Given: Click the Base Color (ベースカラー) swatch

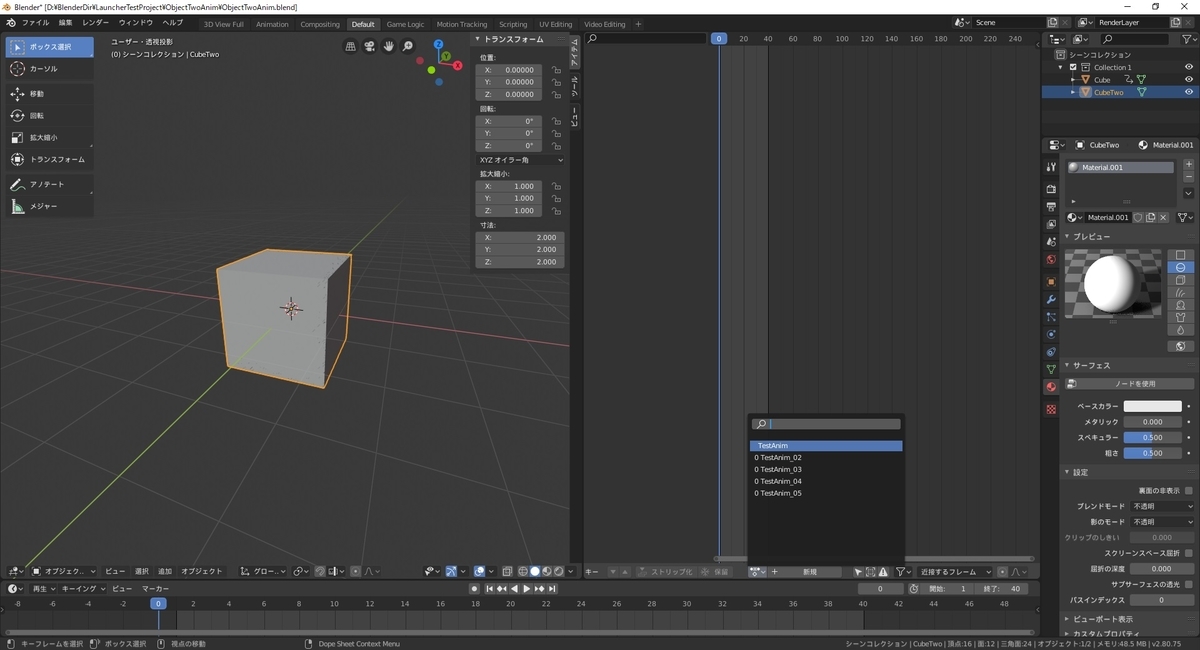Looking at the screenshot, I should (1152, 407).
